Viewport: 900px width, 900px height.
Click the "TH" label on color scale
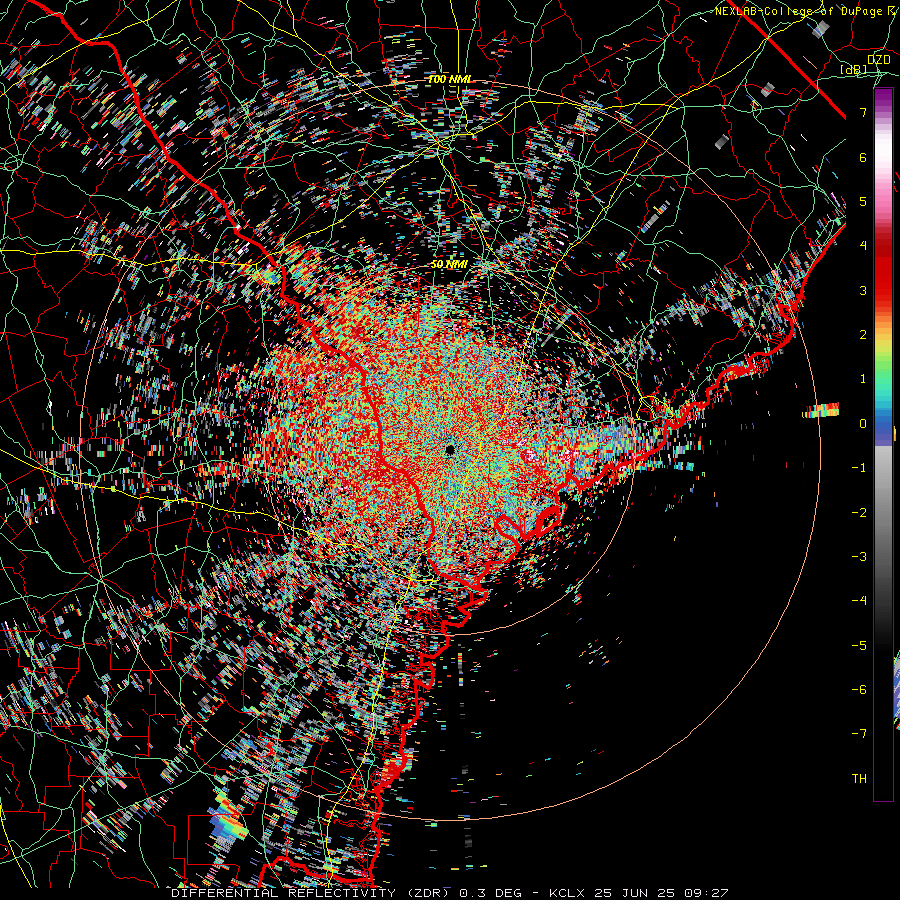pos(859,779)
